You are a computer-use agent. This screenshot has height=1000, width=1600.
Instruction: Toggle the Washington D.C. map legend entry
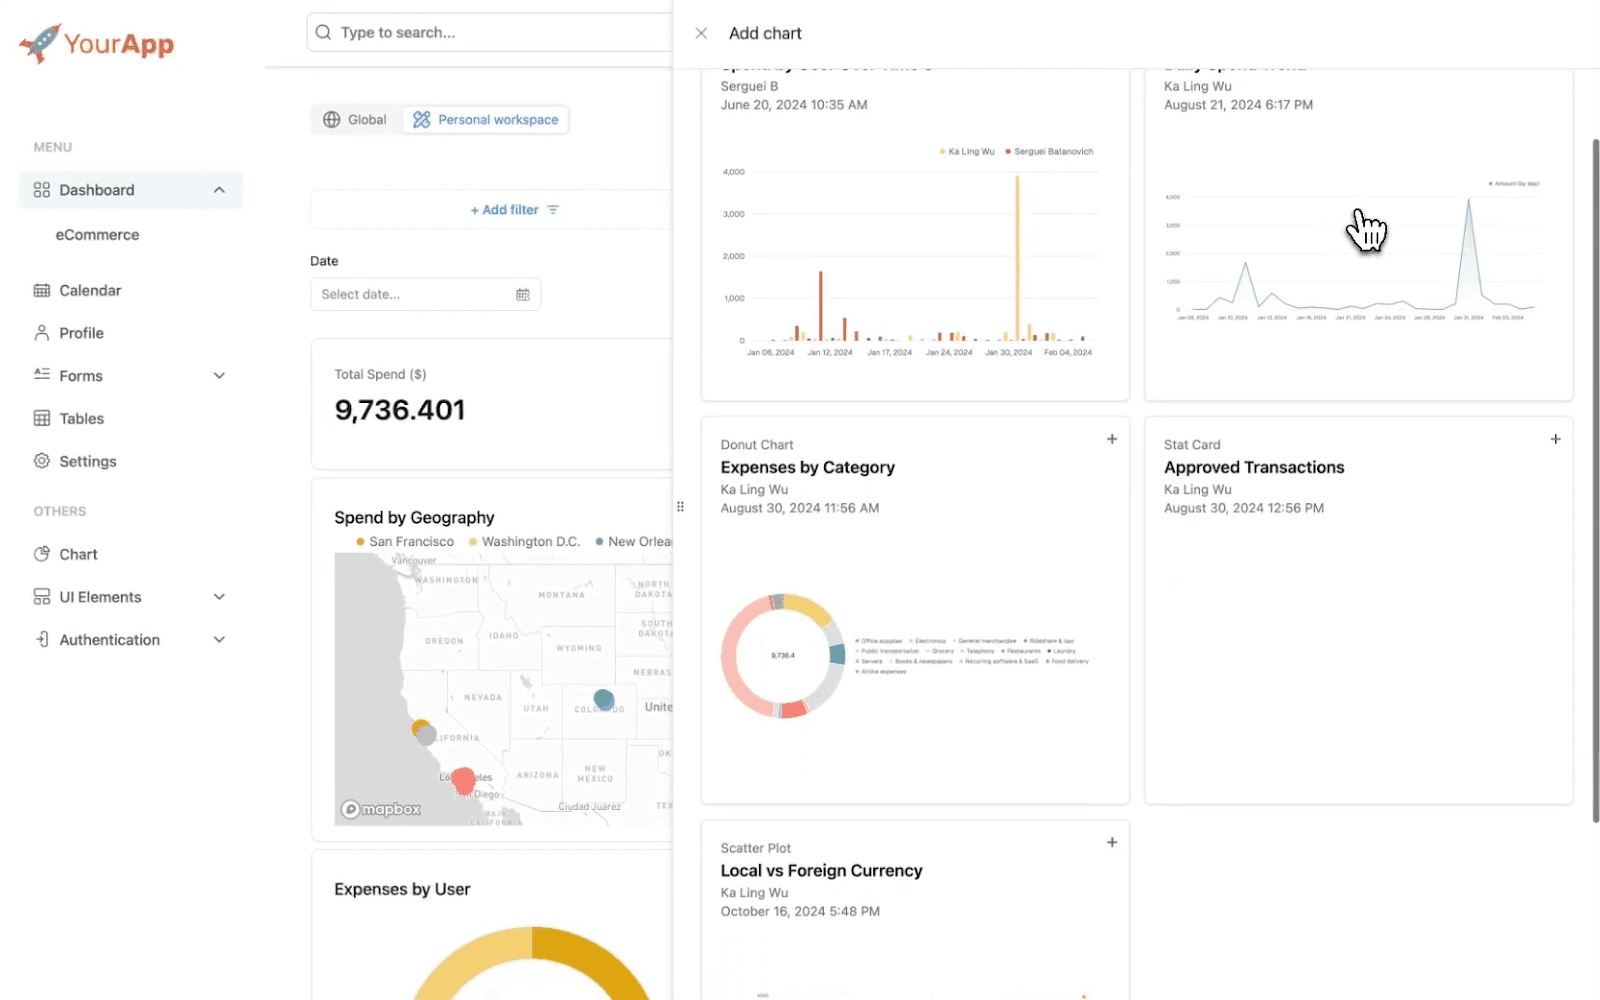[524, 541]
